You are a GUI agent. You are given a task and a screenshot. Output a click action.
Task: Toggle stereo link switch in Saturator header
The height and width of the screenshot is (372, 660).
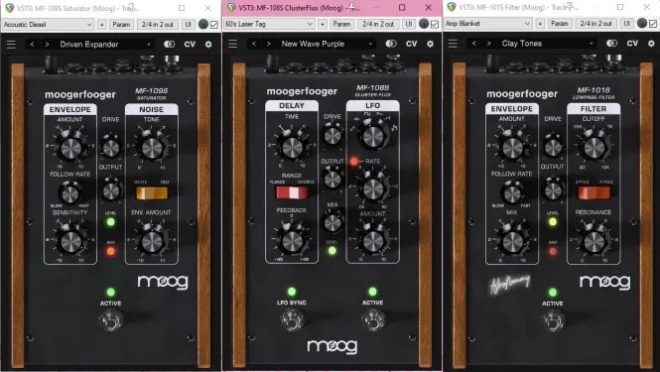click(x=169, y=44)
